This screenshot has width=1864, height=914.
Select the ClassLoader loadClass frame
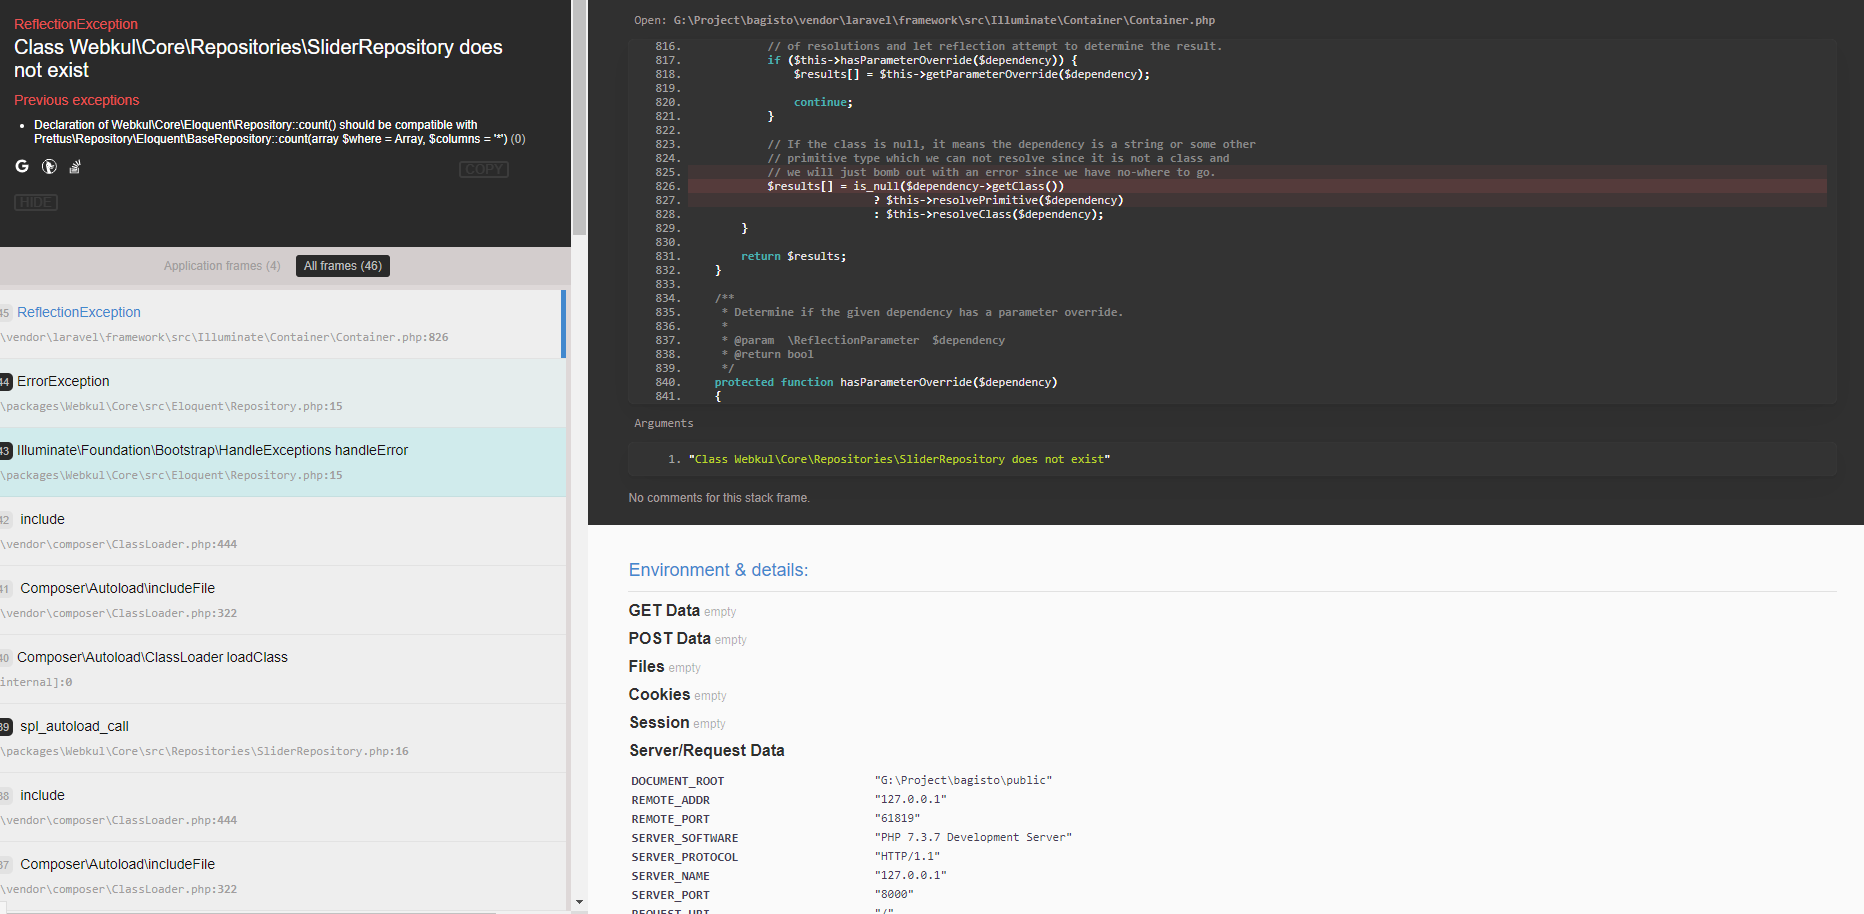click(x=282, y=669)
